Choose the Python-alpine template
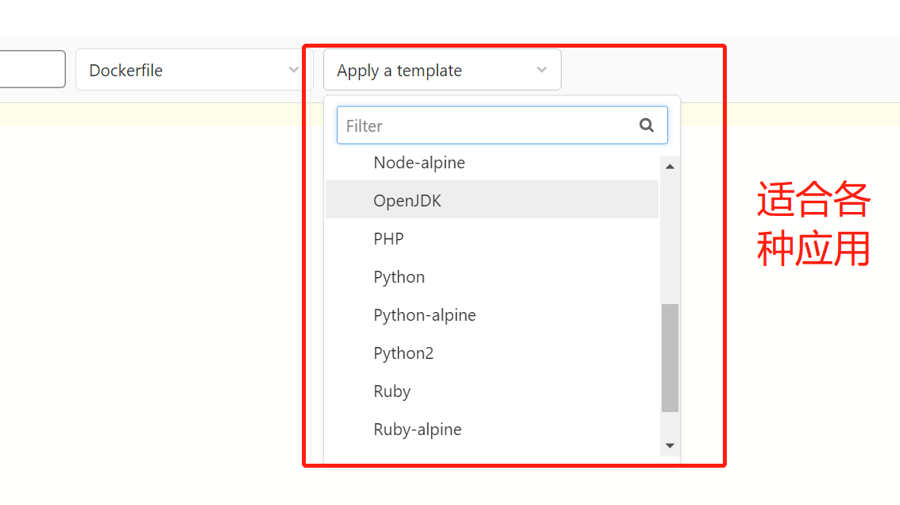Viewport: 900px width, 505px height. pos(424,315)
